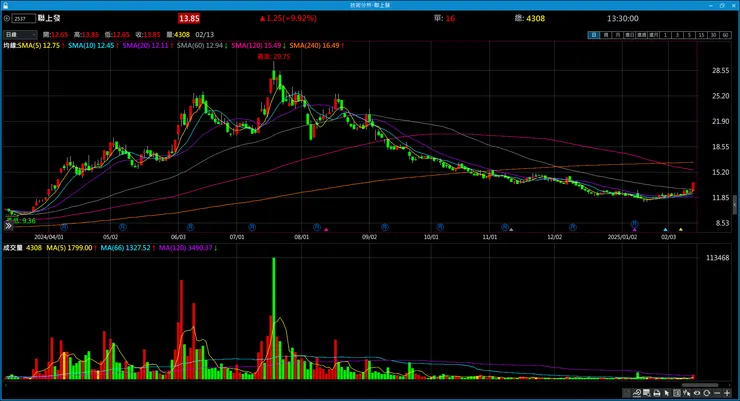Click the dimmed first icon in bottom toolbar
Viewport: 740px width, 401px height.
click(627, 393)
